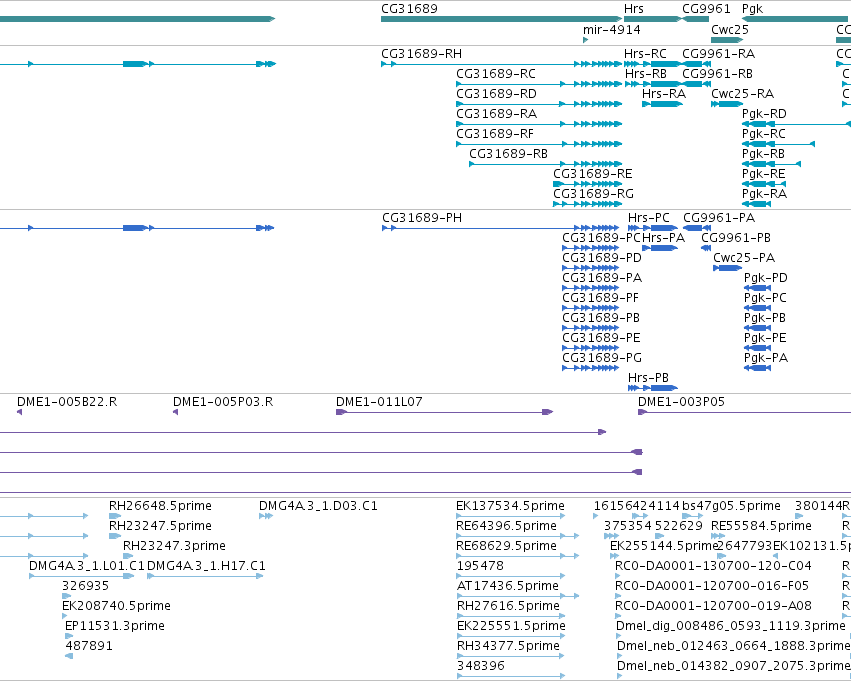Select the CG31689 gene bar
This screenshot has height=681, width=851.
pos(501,19)
